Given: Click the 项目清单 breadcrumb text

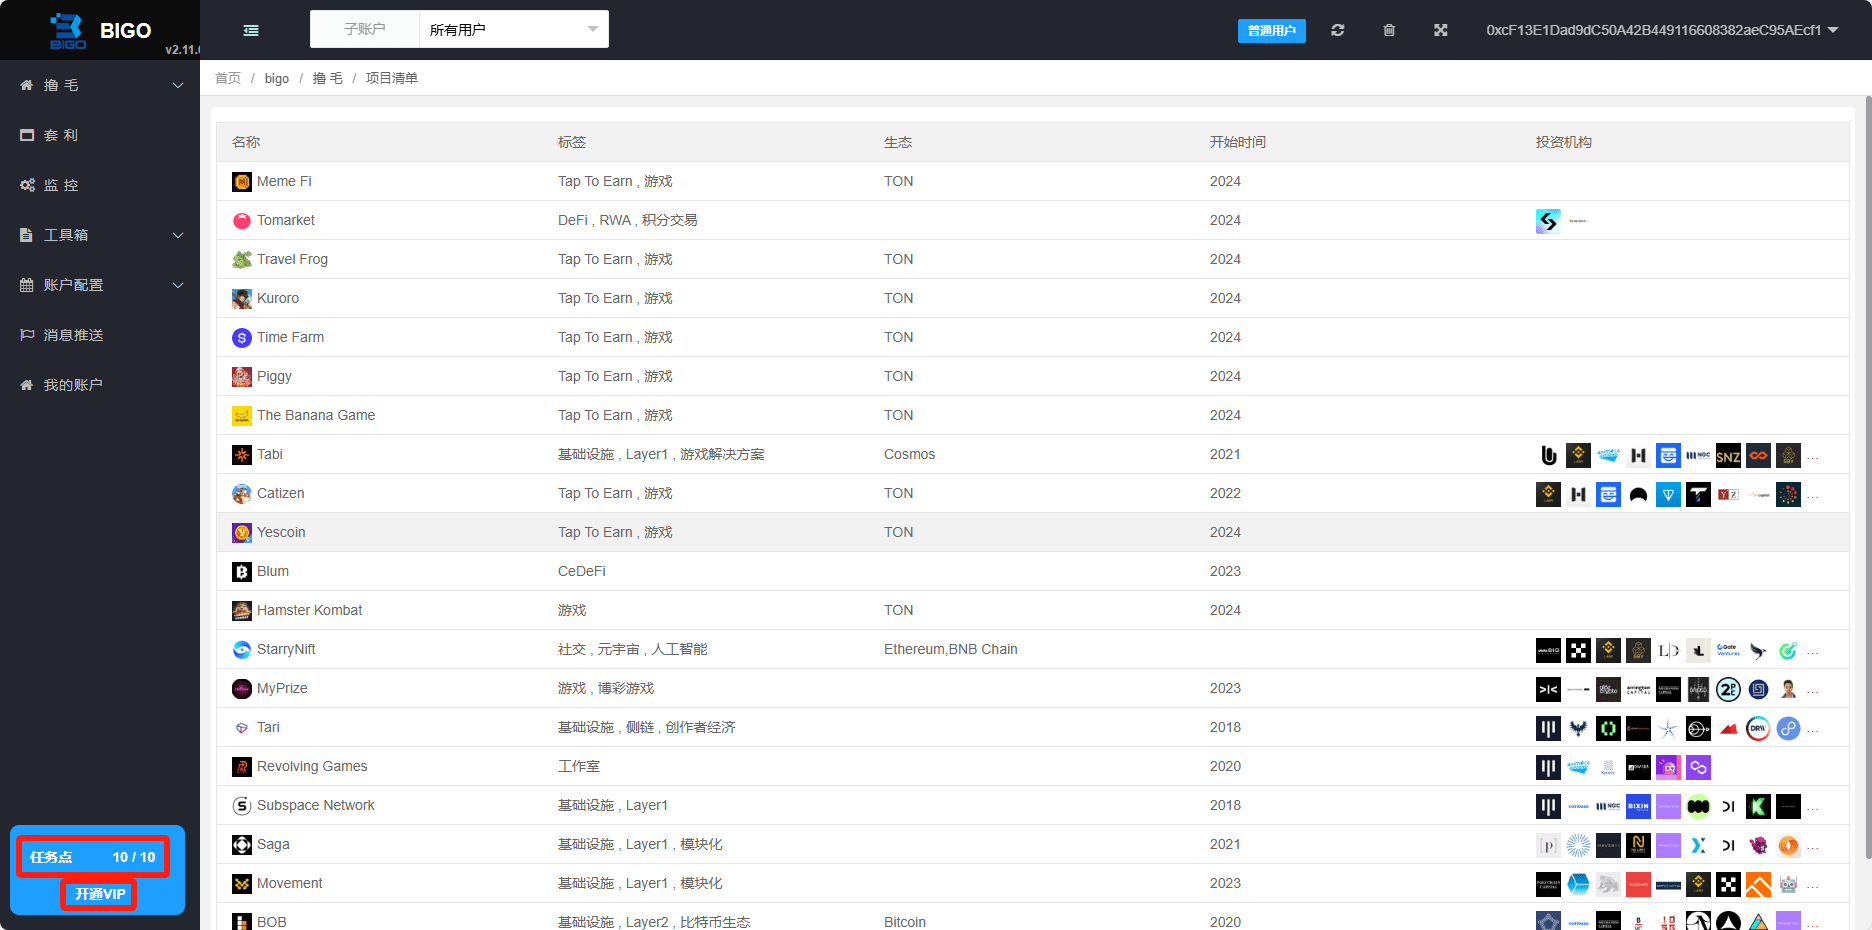Looking at the screenshot, I should (x=392, y=78).
